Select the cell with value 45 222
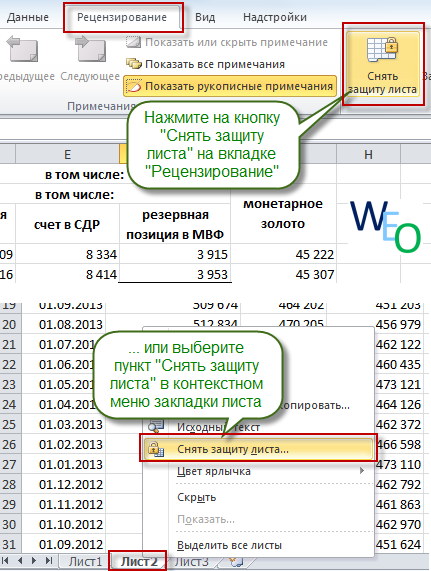Screen dimensions: 431x571 (283, 254)
